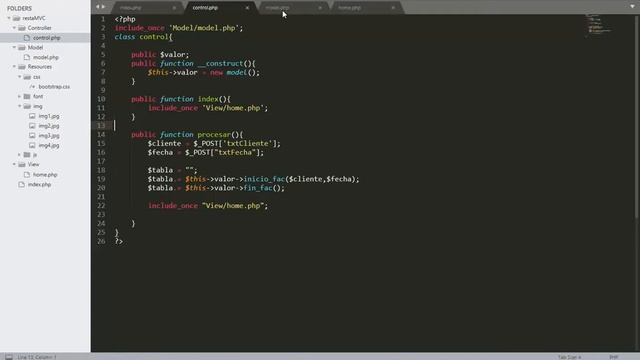Screen dimensions: 640x360
Task: Click the View folder icon
Action: tap(22, 164)
